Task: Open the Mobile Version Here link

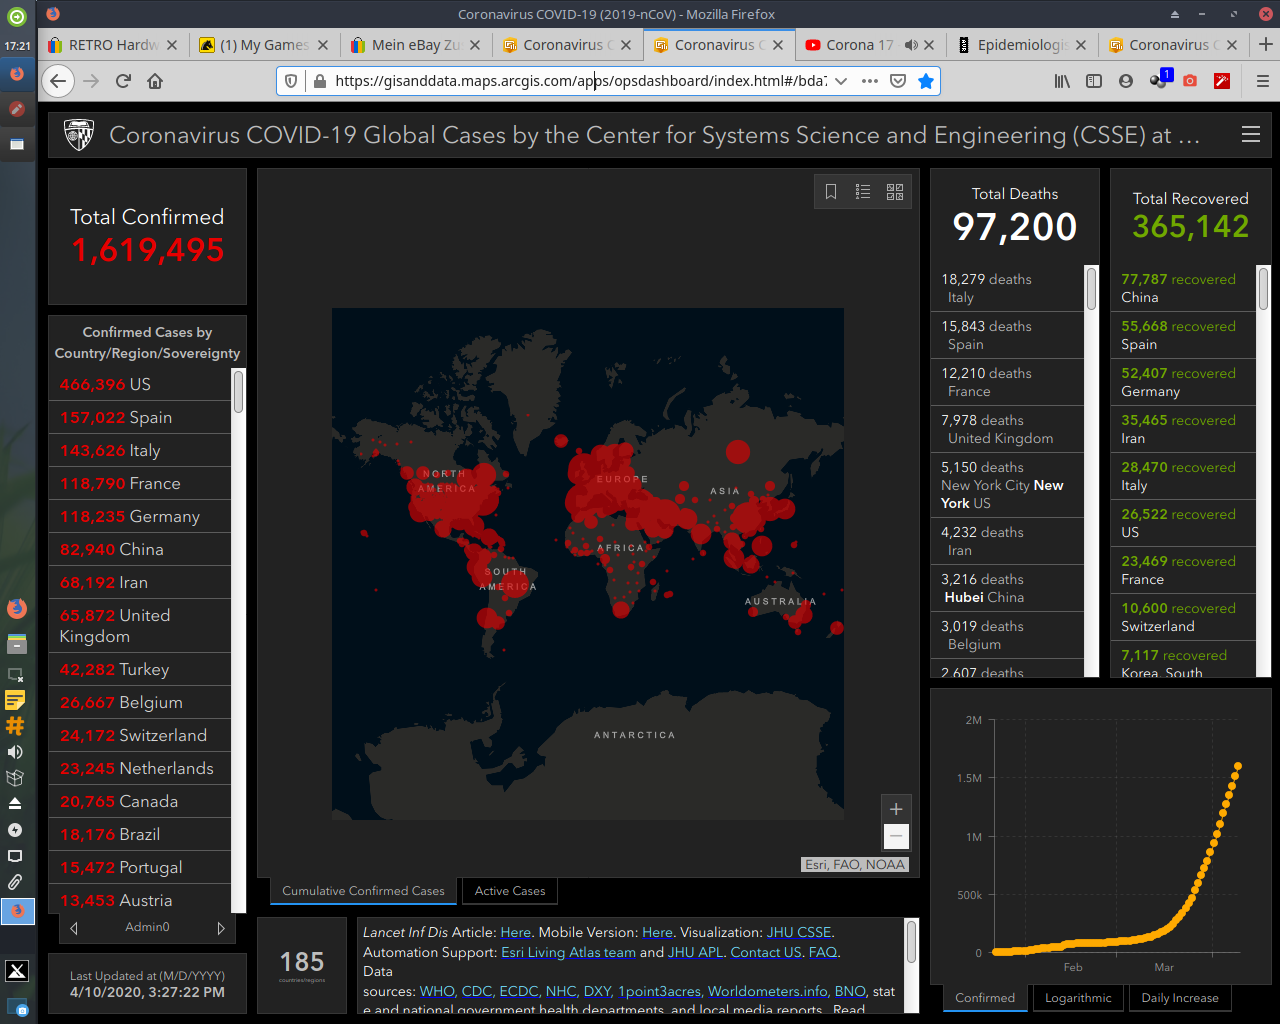Action: point(657,932)
